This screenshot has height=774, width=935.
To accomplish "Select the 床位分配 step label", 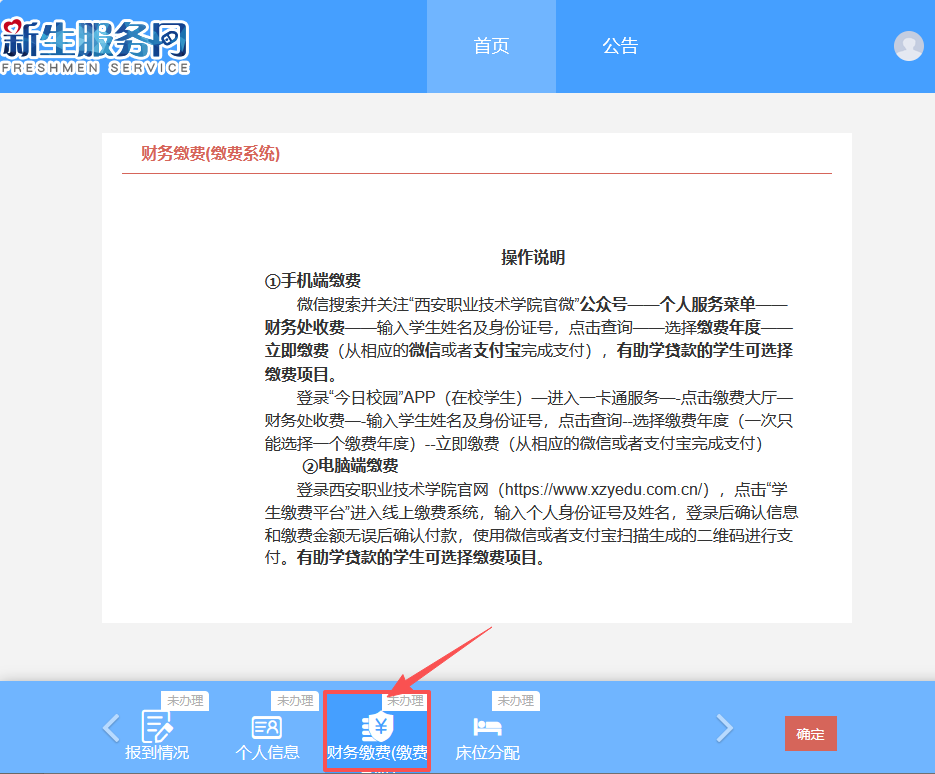I will click(x=487, y=753).
